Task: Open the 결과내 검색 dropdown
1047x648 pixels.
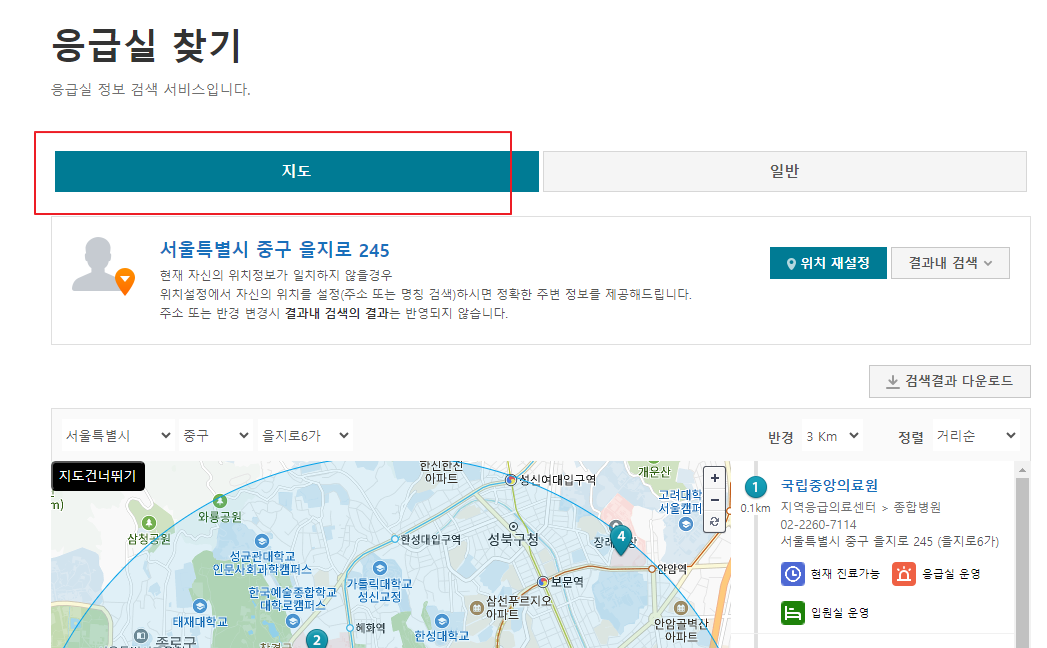Action: point(950,263)
